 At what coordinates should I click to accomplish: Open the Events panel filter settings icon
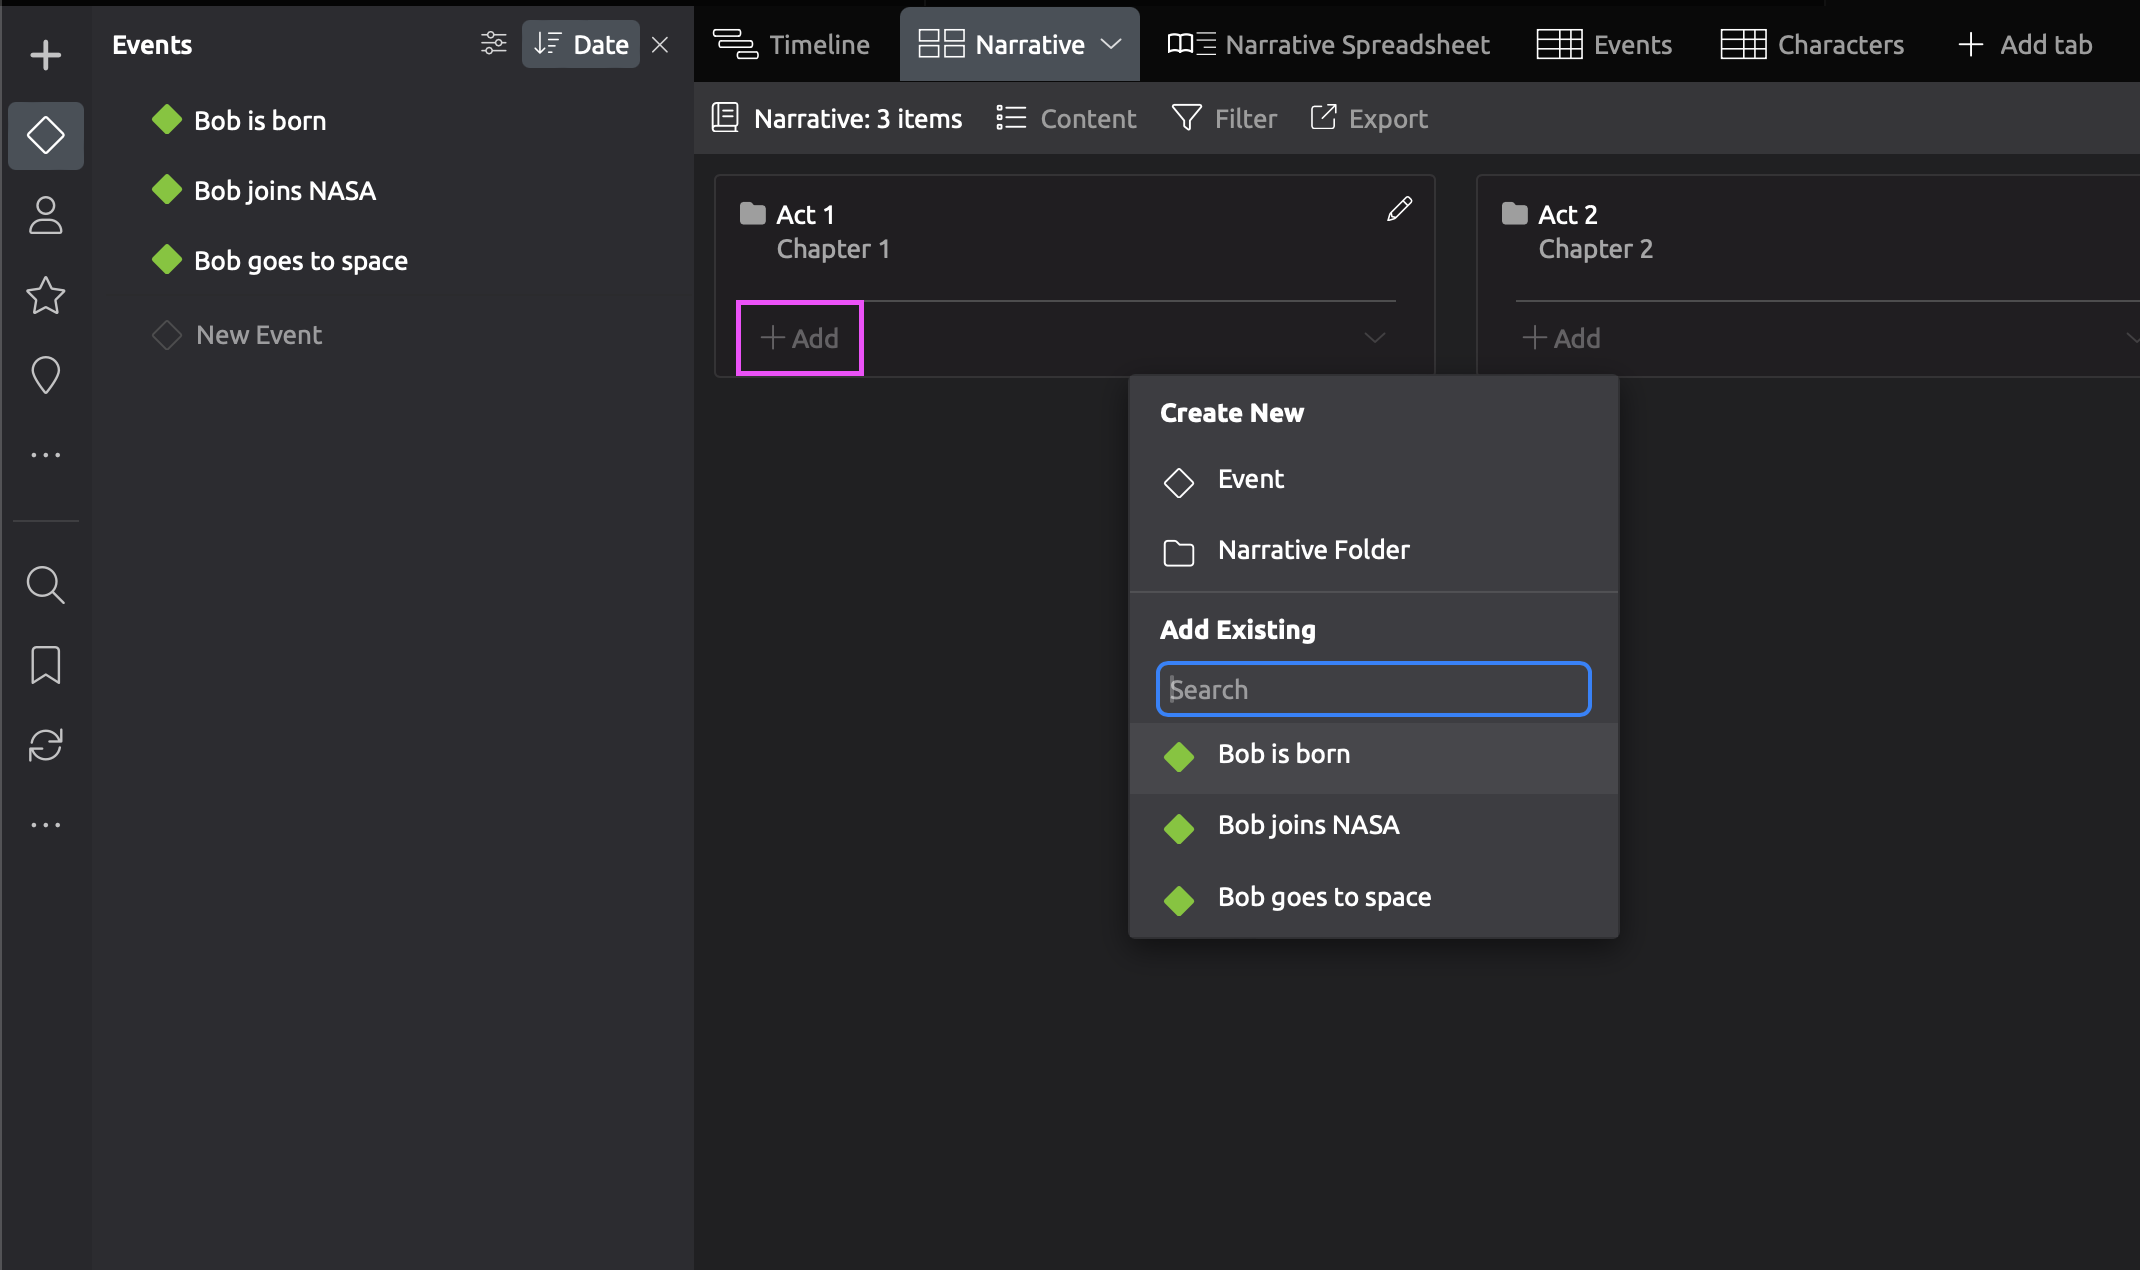pyautogui.click(x=493, y=43)
